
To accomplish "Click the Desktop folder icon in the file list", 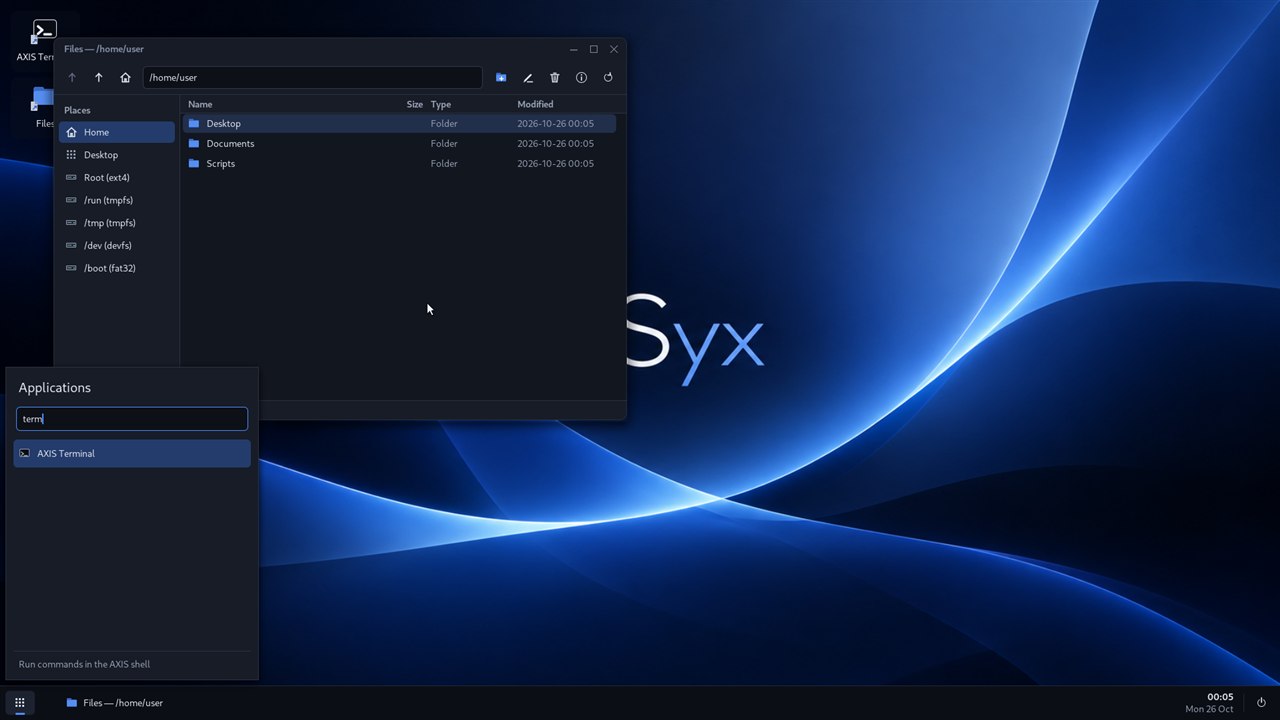I will [194, 124].
